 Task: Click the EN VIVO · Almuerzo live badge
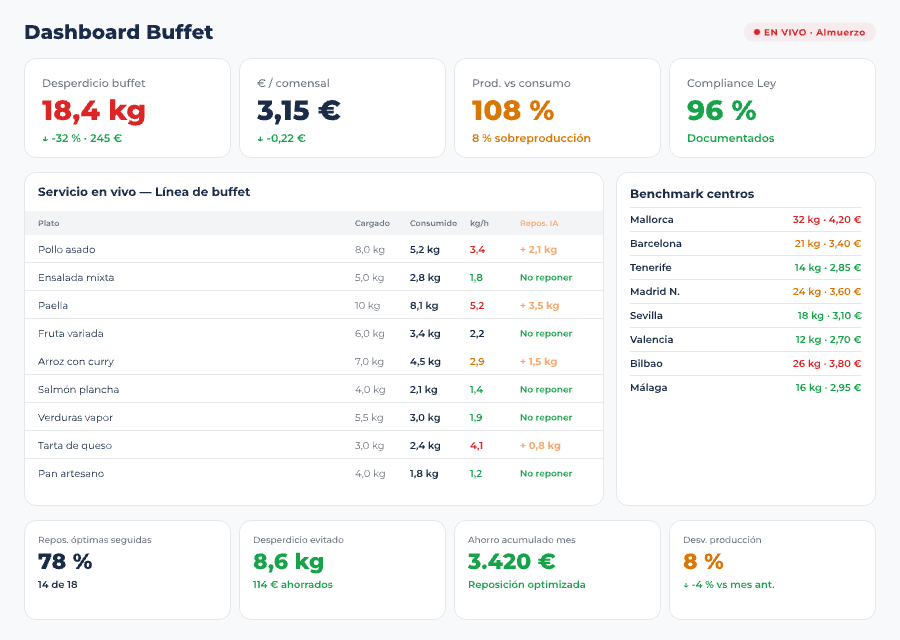810,32
